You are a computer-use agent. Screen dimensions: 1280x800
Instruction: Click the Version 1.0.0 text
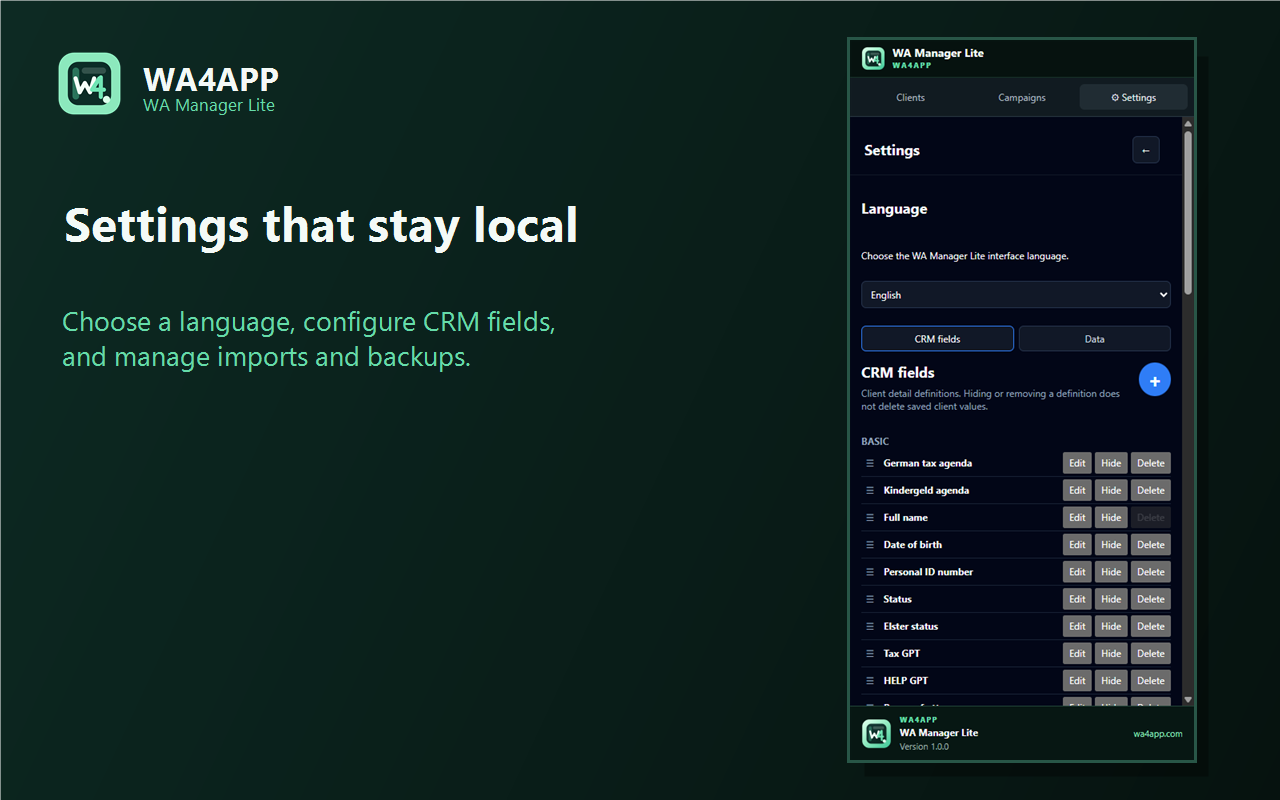(924, 747)
